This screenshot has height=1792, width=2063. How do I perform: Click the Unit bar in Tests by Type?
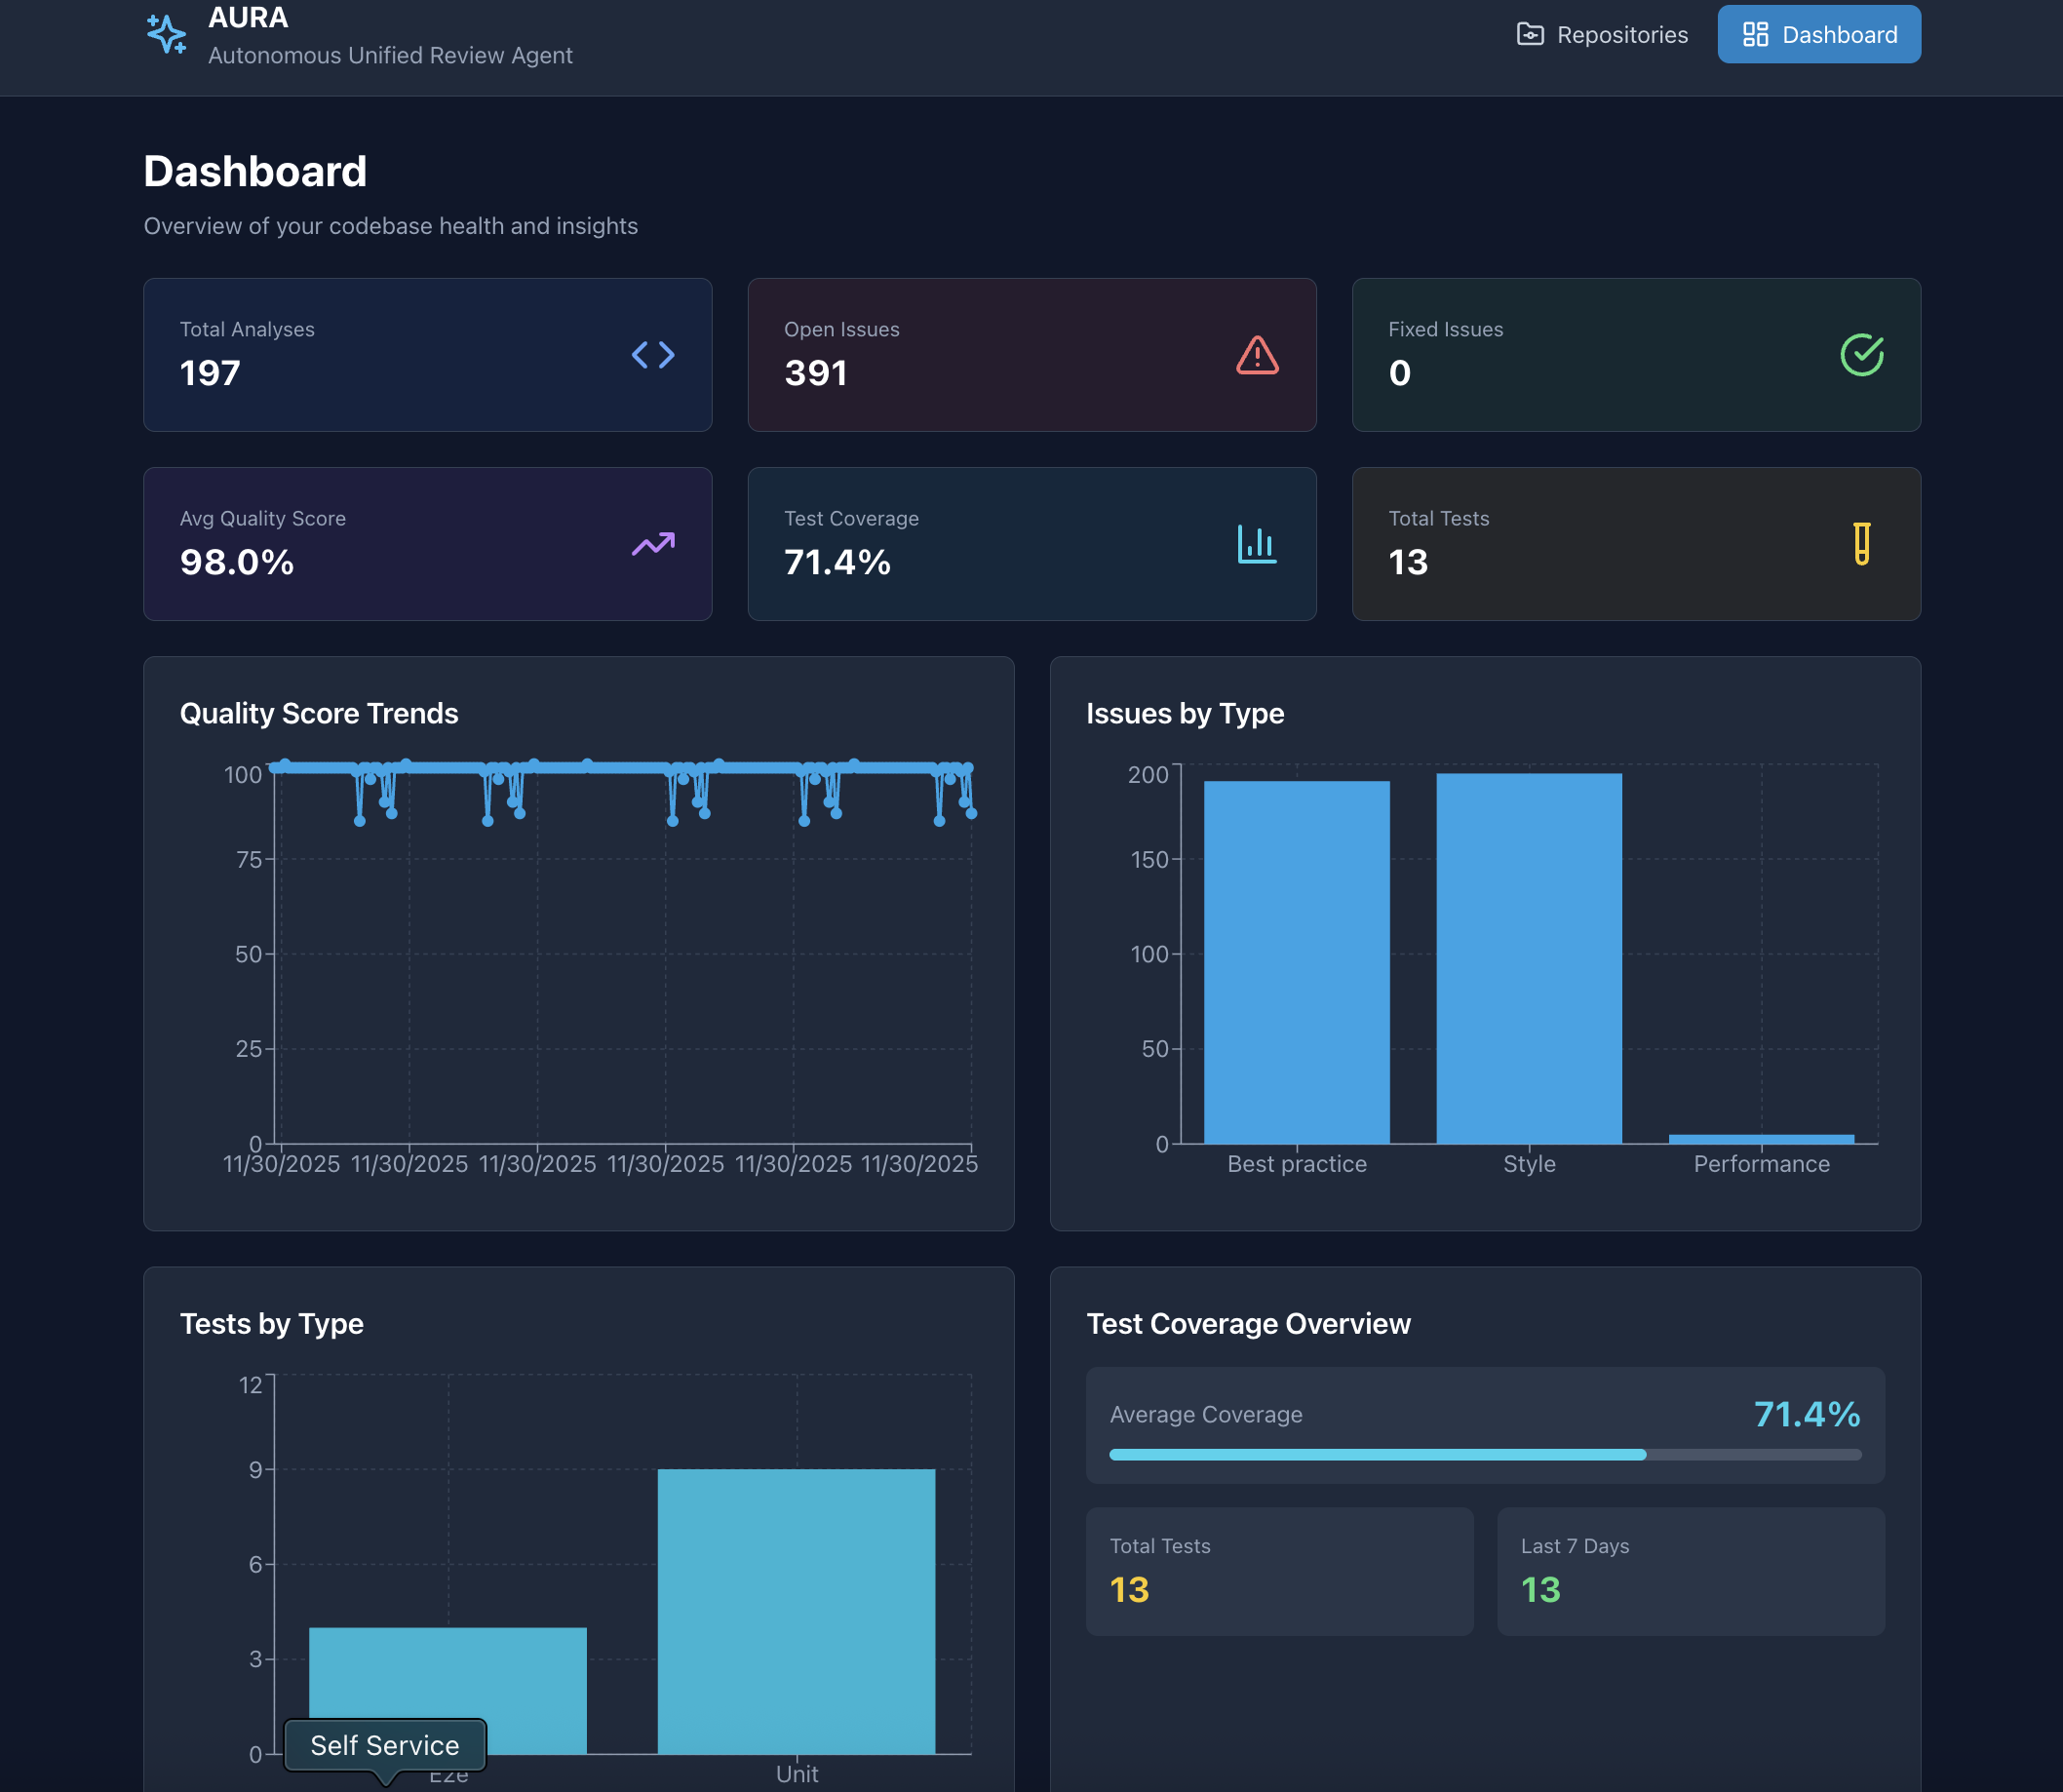796,1610
